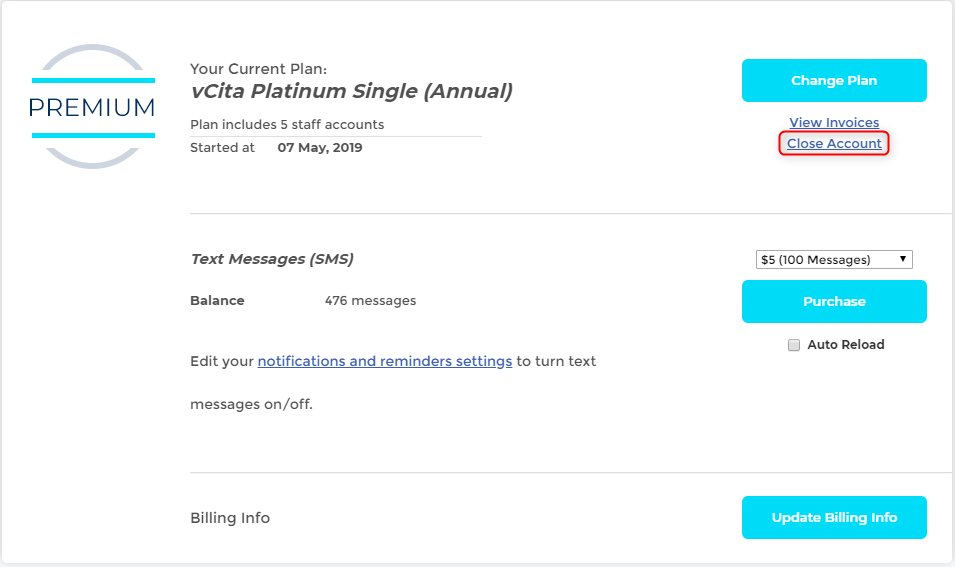This screenshot has height=567, width=955.
Task: Click the Change Plan button
Action: point(834,80)
